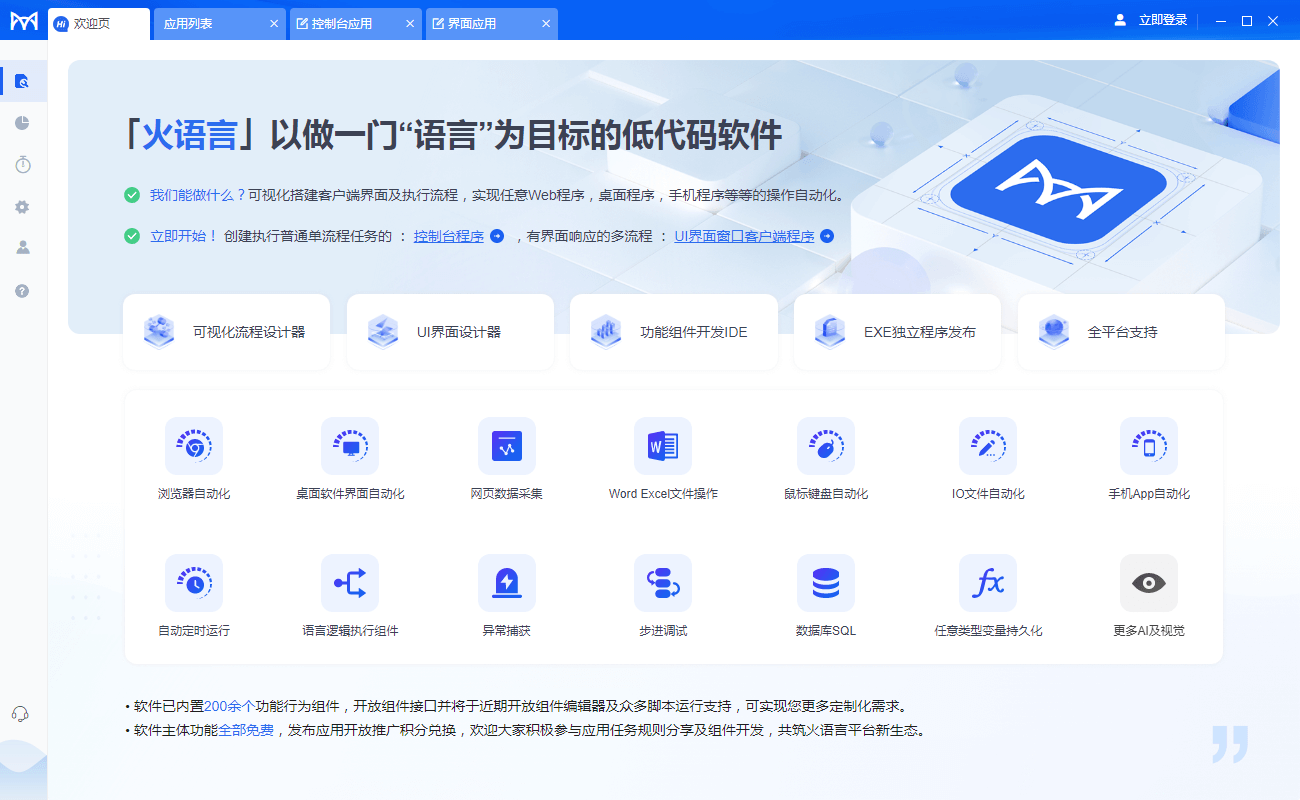Open 鼠标键盘自动化 feature
This screenshot has width=1300, height=800.
tap(825, 446)
